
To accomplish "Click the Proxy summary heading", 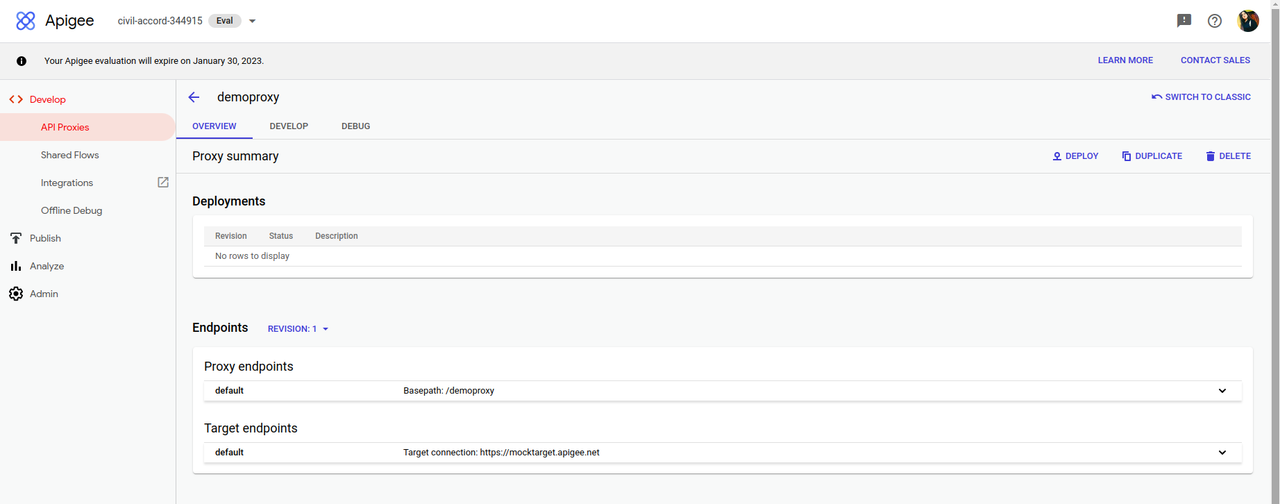I will pos(235,156).
